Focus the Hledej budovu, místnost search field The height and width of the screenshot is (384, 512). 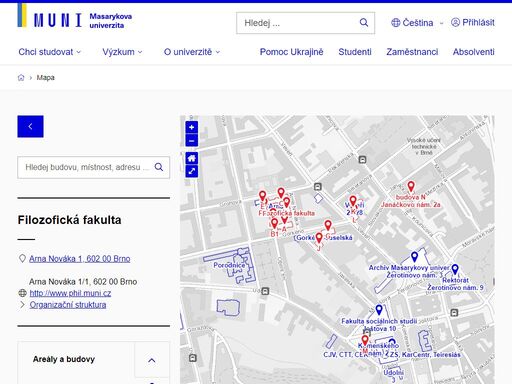click(86, 167)
